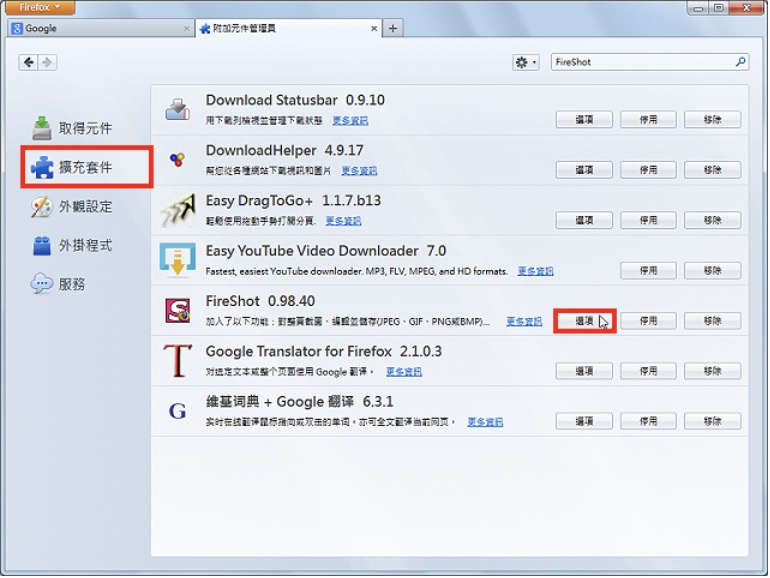The height and width of the screenshot is (578, 770).
Task: Close the Google tab
Action: 186,28
